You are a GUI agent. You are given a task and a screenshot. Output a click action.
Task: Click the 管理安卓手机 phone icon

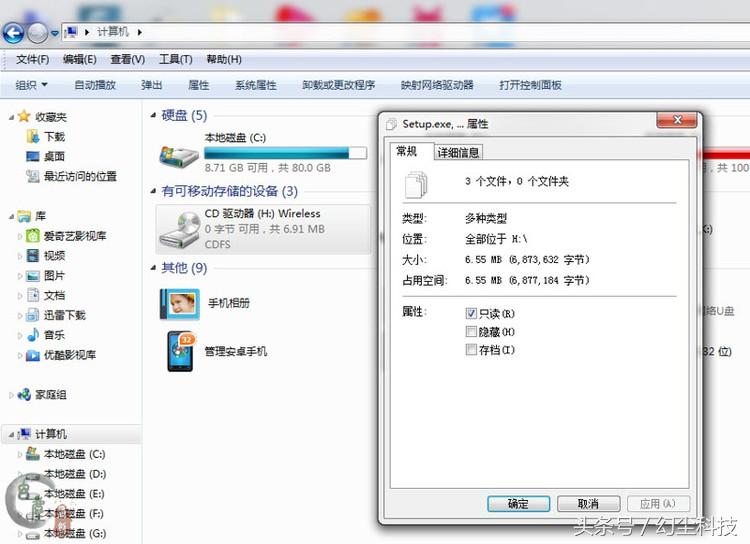point(180,351)
